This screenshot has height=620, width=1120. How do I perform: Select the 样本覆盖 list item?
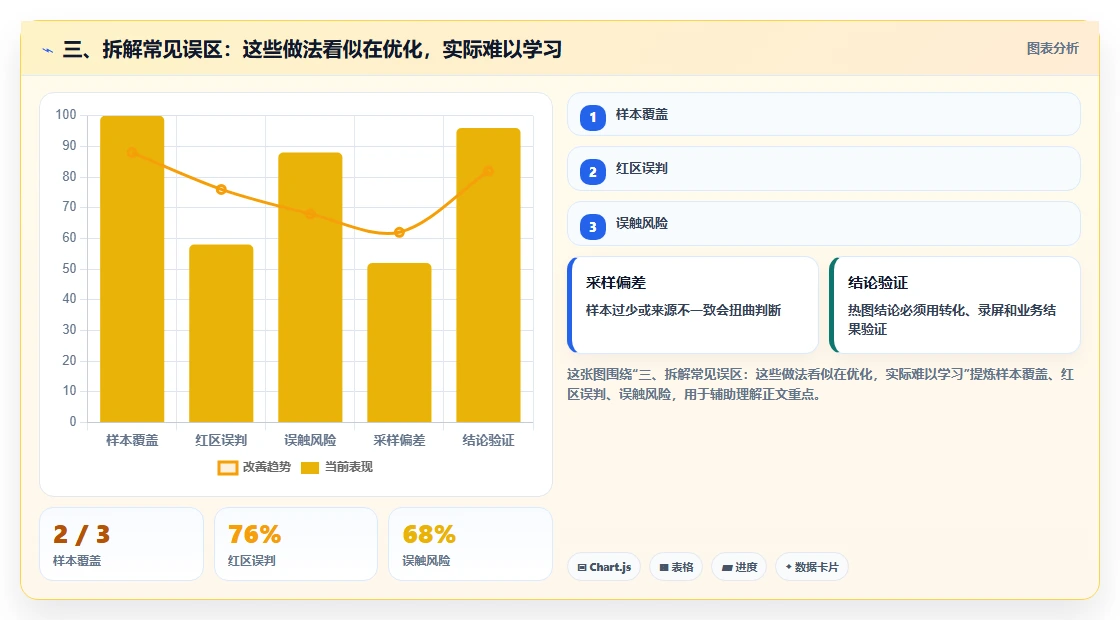823,114
